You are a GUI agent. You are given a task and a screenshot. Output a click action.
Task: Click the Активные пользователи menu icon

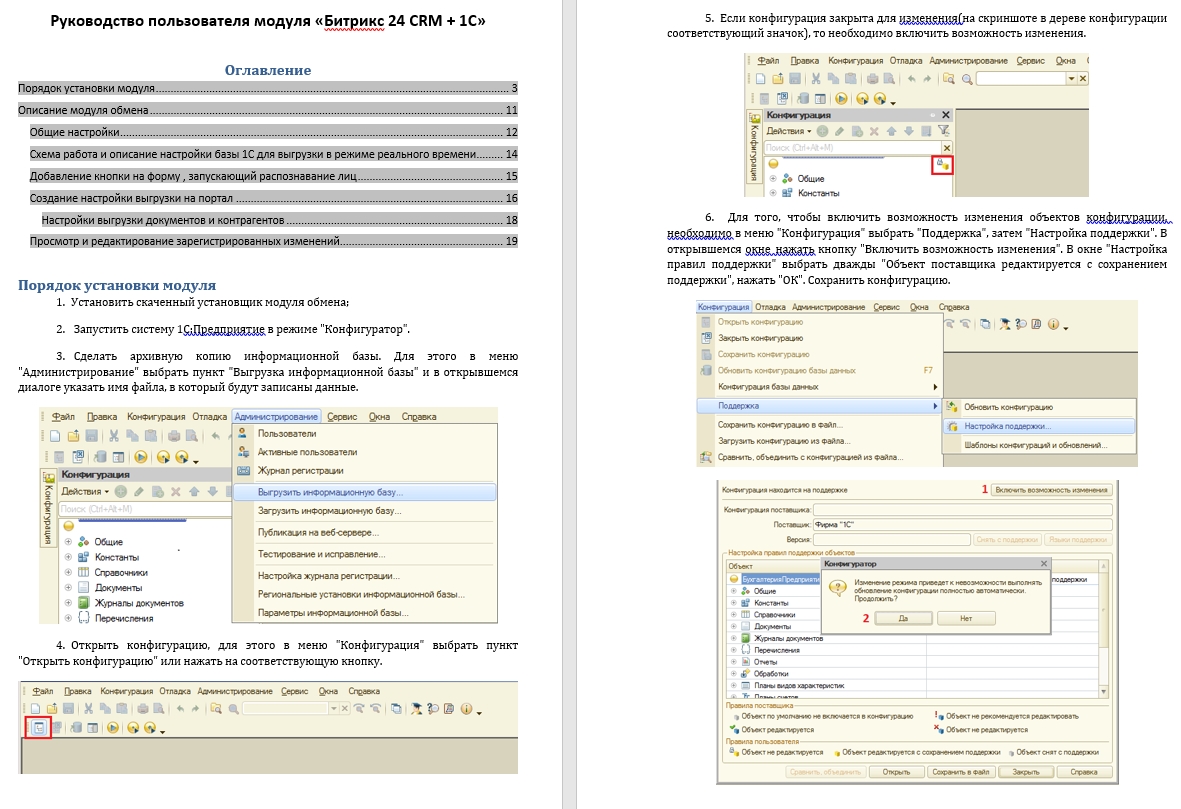(243, 452)
